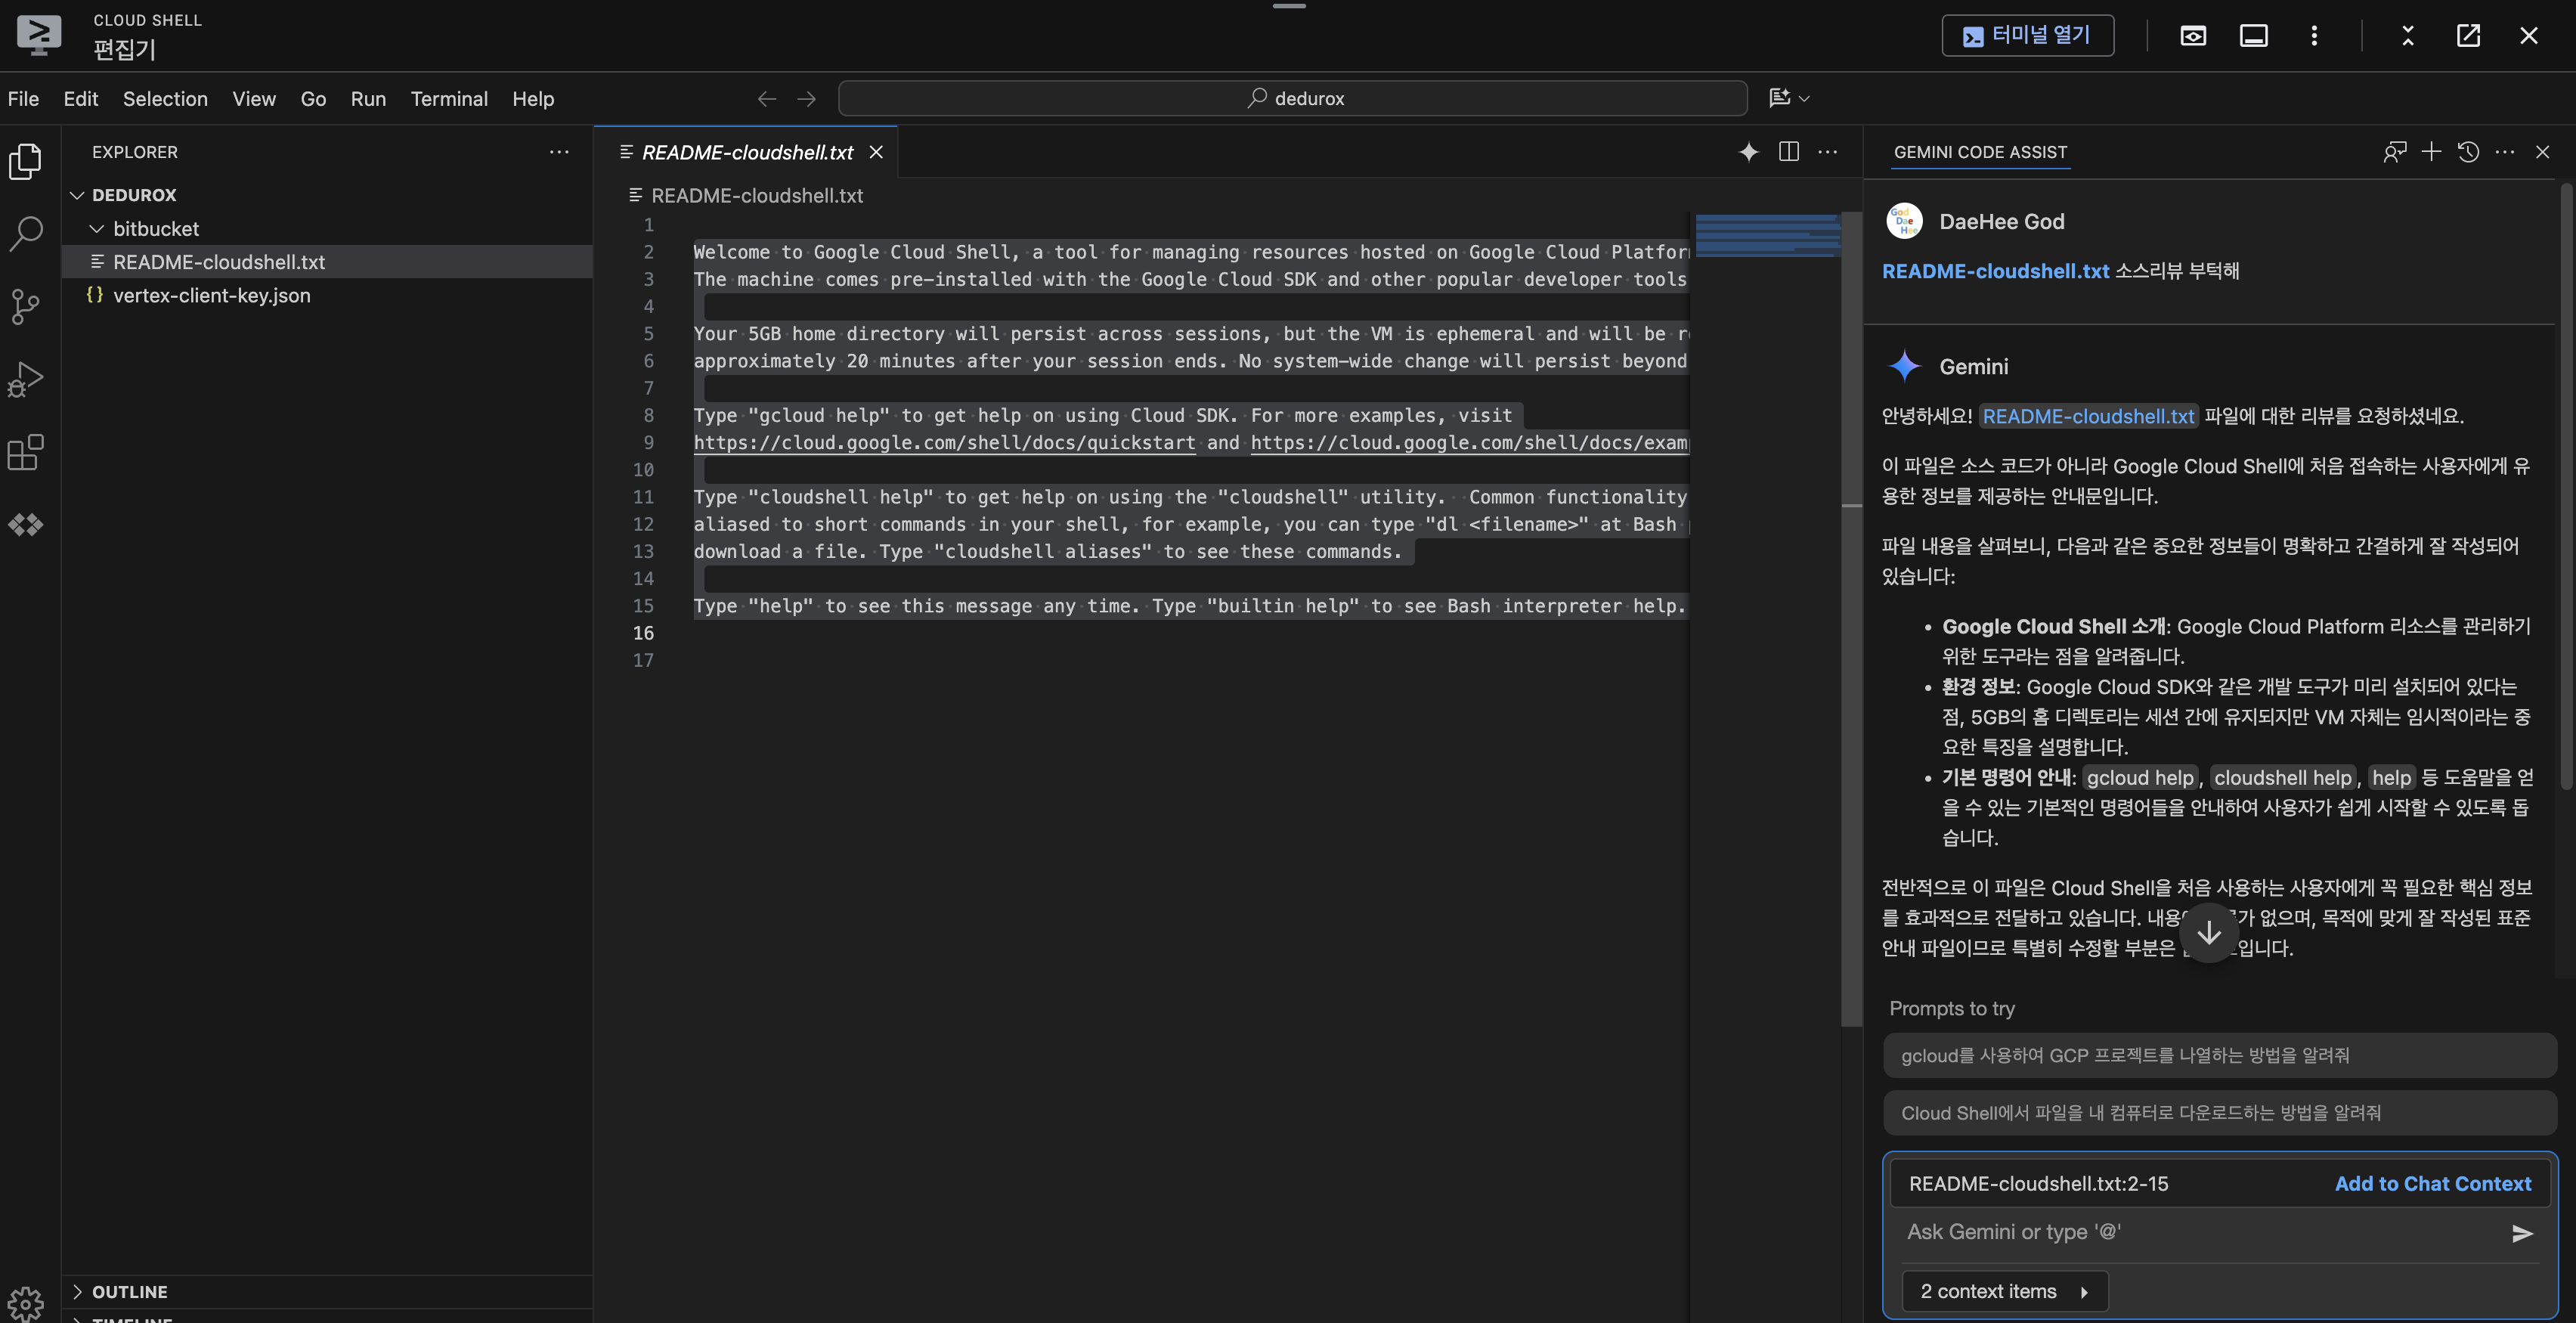Start a new Gemini chat with plus icon
The image size is (2576, 1323).
coord(2431,152)
